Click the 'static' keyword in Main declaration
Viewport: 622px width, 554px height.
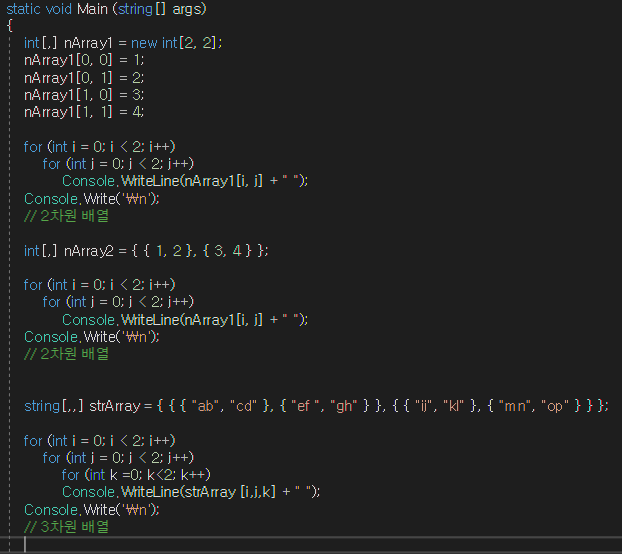(23, 9)
